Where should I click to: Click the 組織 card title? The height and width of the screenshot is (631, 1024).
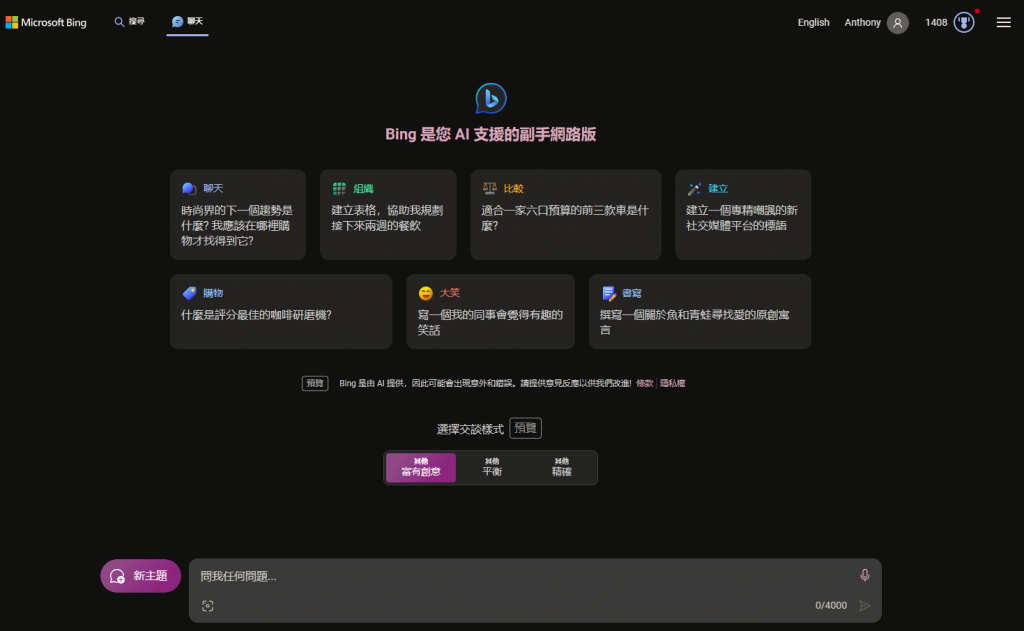tap(363, 189)
